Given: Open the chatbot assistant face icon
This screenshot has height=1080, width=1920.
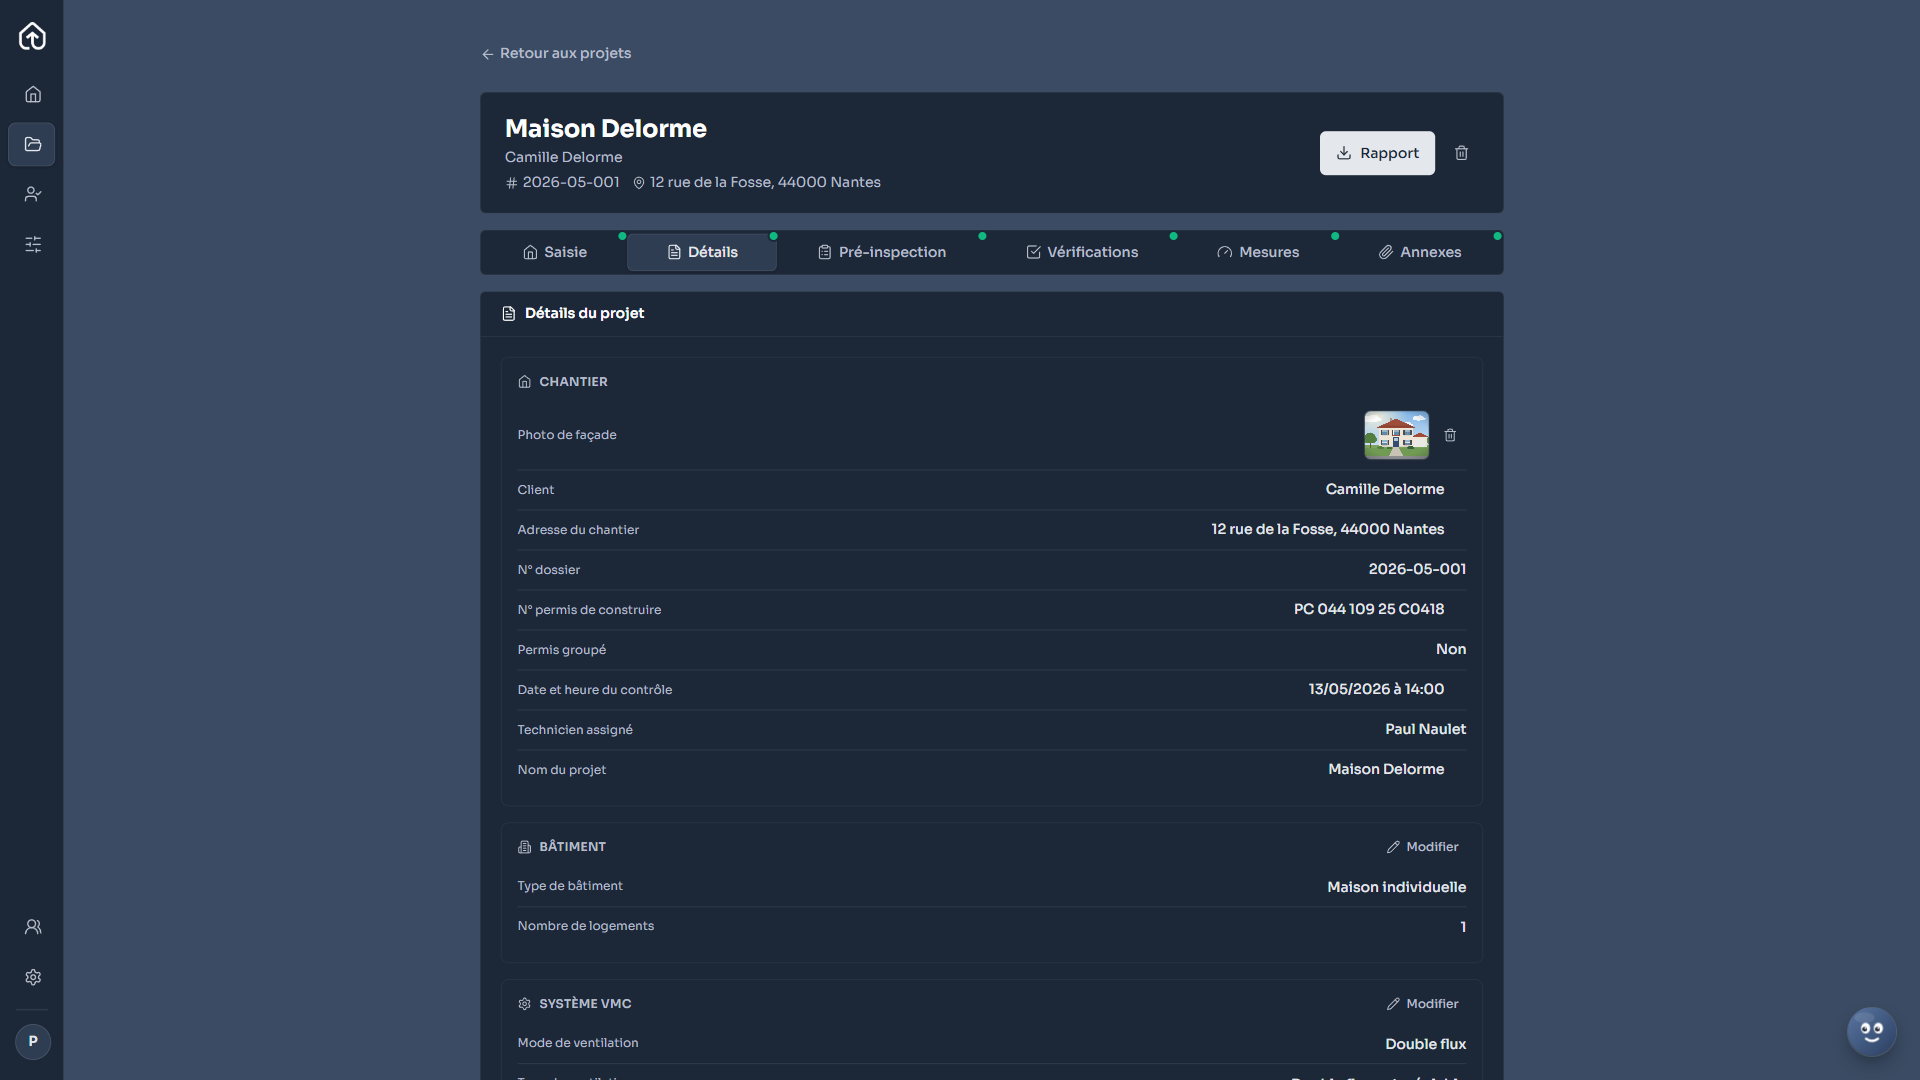Looking at the screenshot, I should 1871,1031.
